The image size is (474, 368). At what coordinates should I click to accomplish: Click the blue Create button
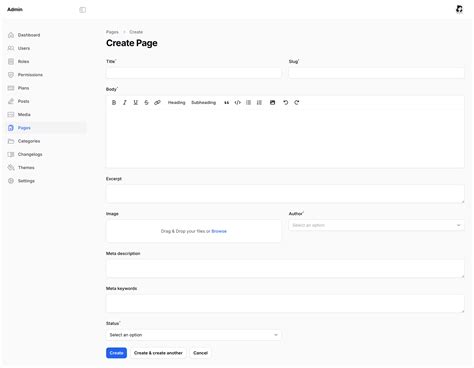[x=116, y=353]
